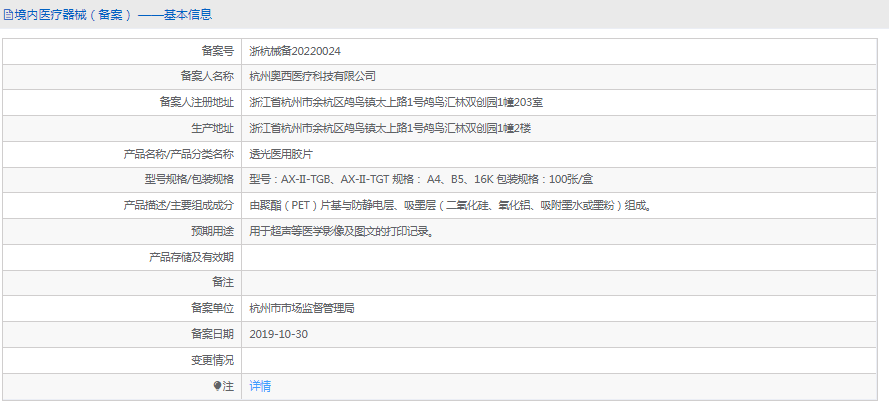The image size is (889, 408).
Task: Select the date 2019-10-30
Action: click(279, 334)
